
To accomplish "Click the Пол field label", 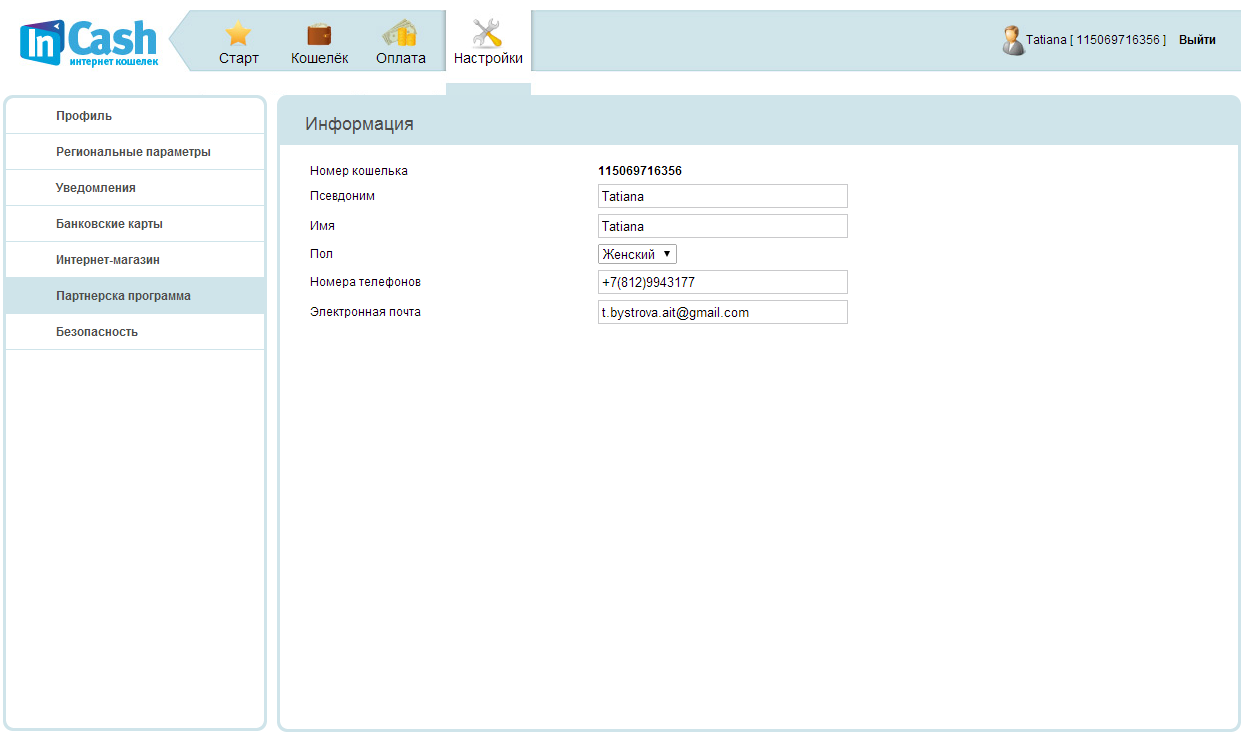I will click(x=321, y=254).
